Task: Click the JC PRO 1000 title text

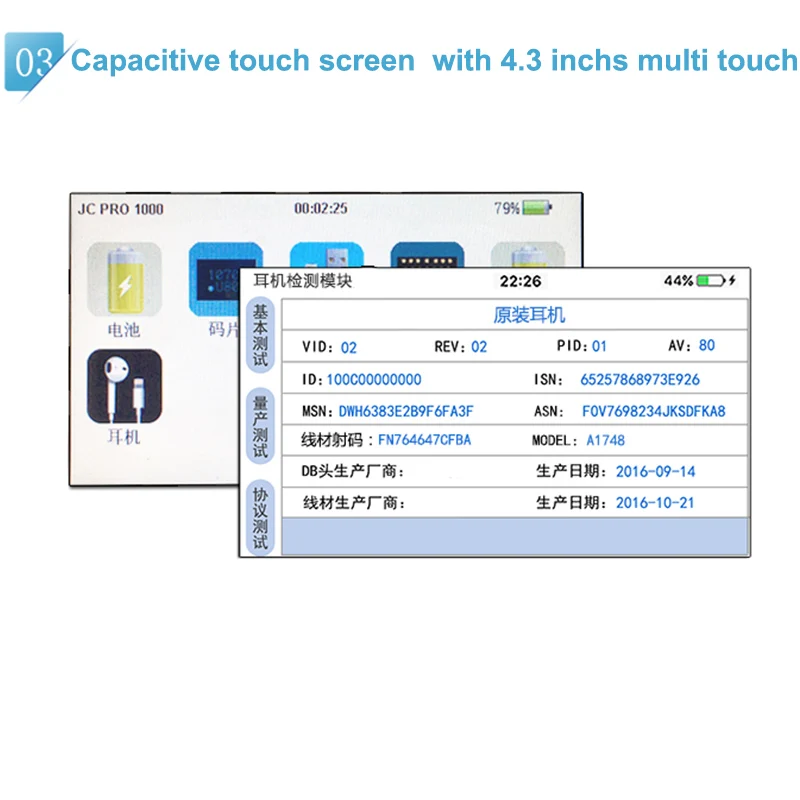Action: pyautogui.click(x=120, y=209)
